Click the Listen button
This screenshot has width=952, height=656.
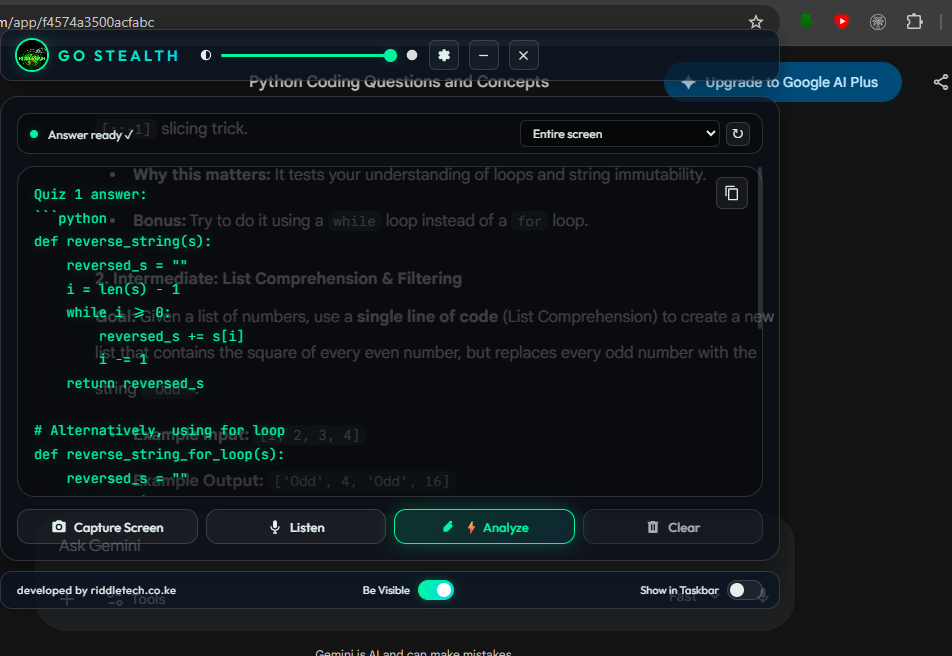[x=296, y=527]
